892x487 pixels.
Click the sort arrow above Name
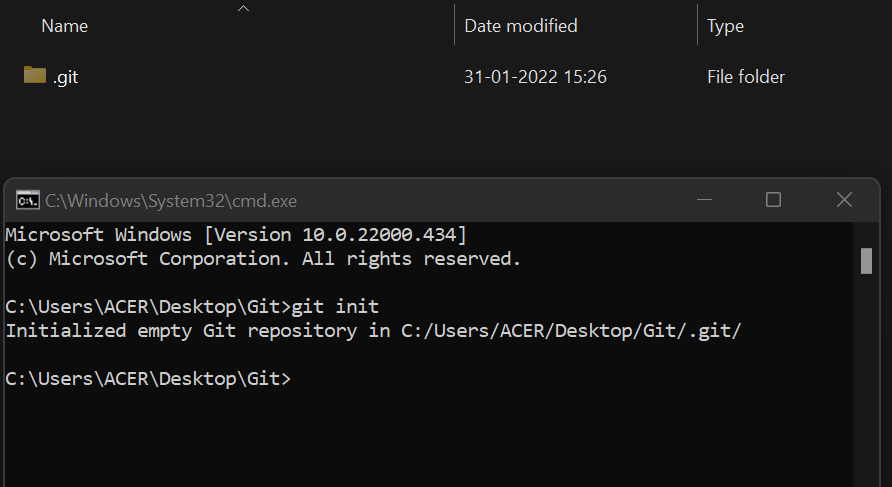[243, 8]
